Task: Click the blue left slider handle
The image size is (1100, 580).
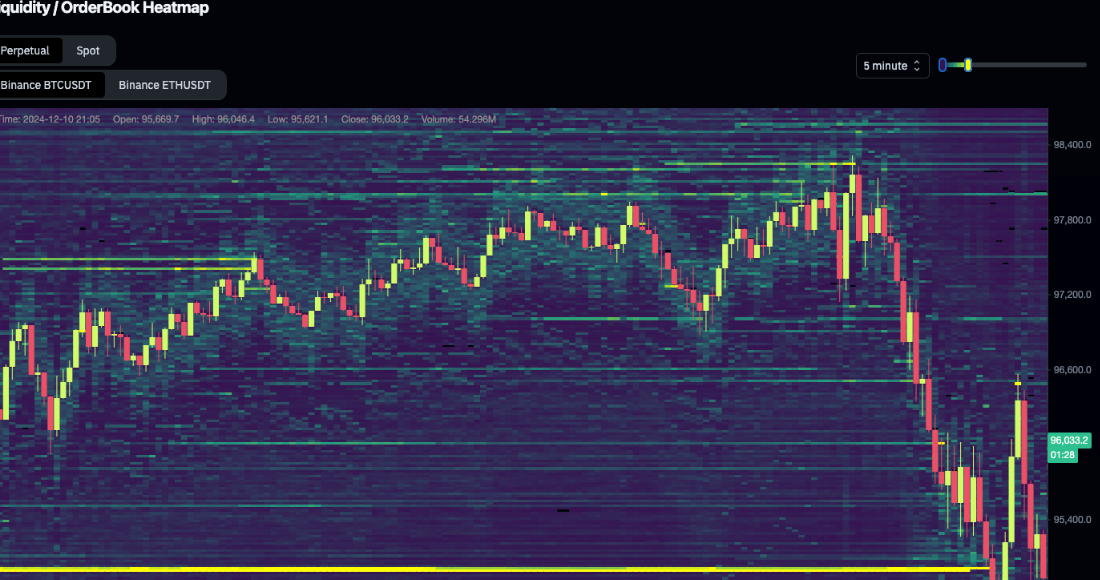Action: pos(942,65)
